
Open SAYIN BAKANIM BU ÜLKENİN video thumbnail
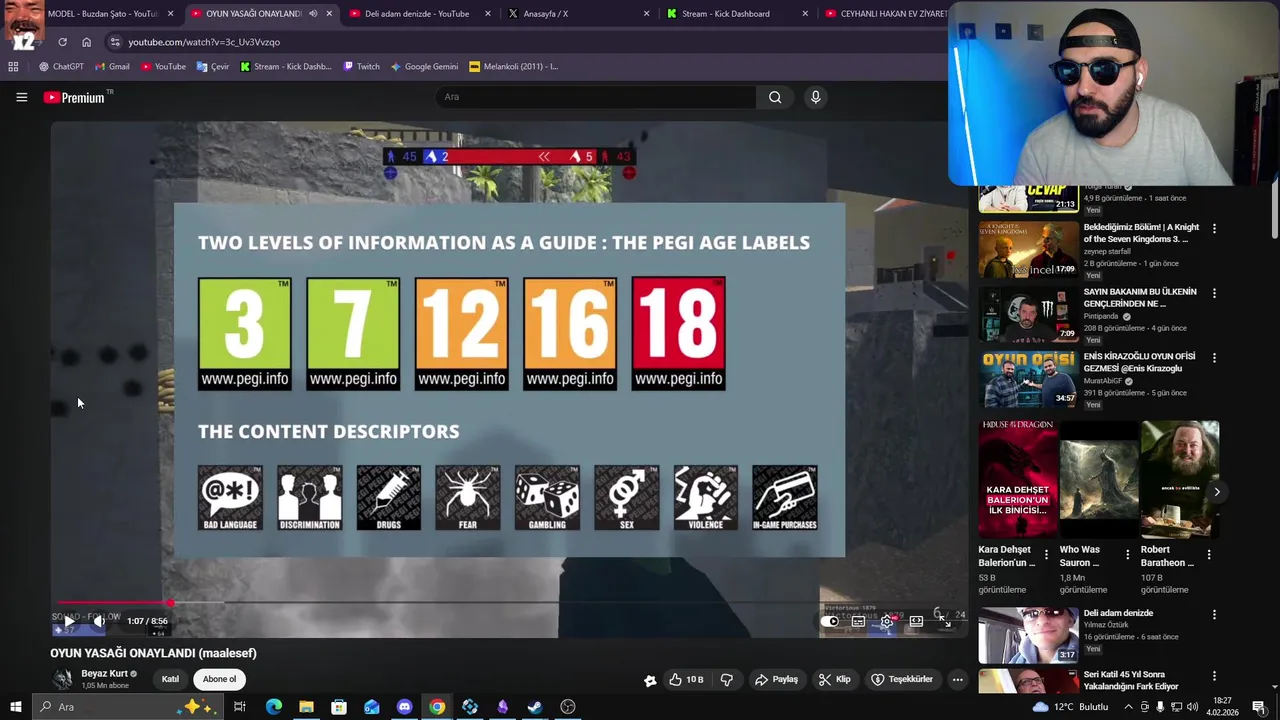(x=1028, y=314)
